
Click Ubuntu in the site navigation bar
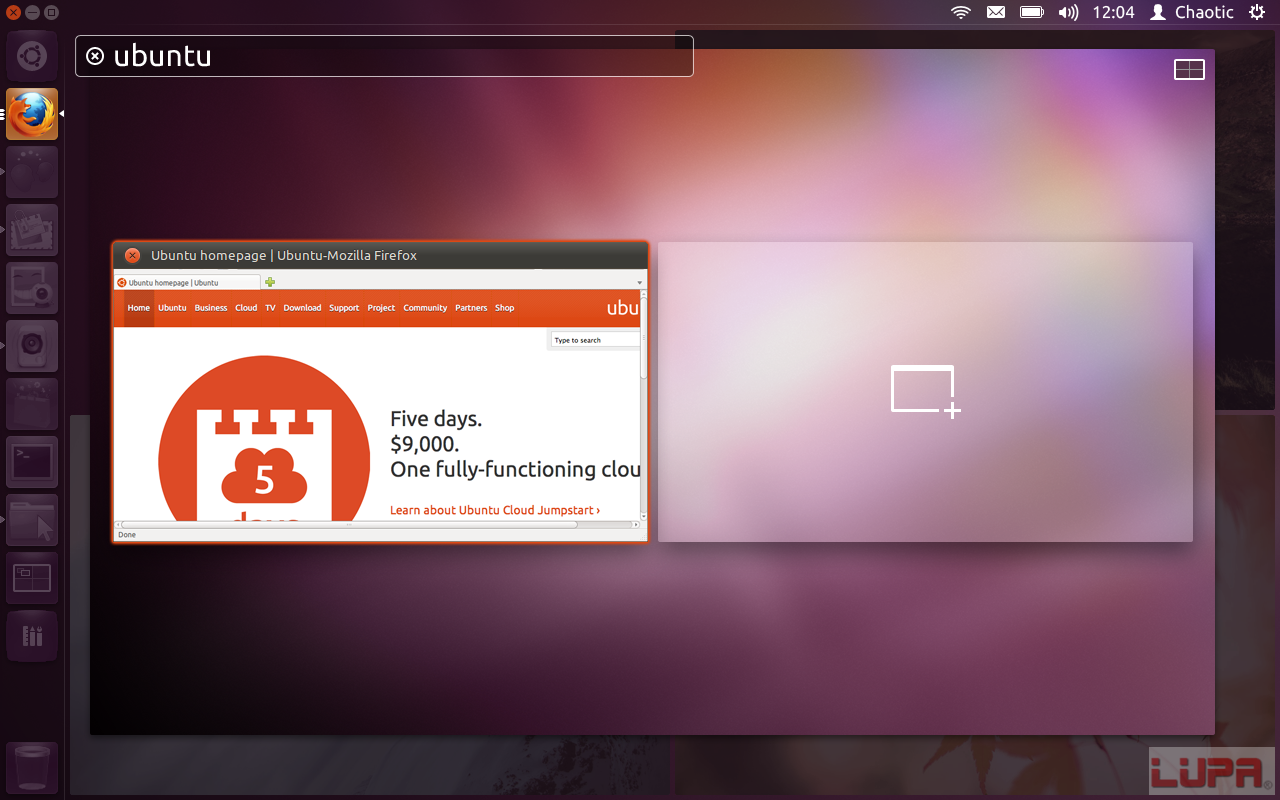(172, 308)
